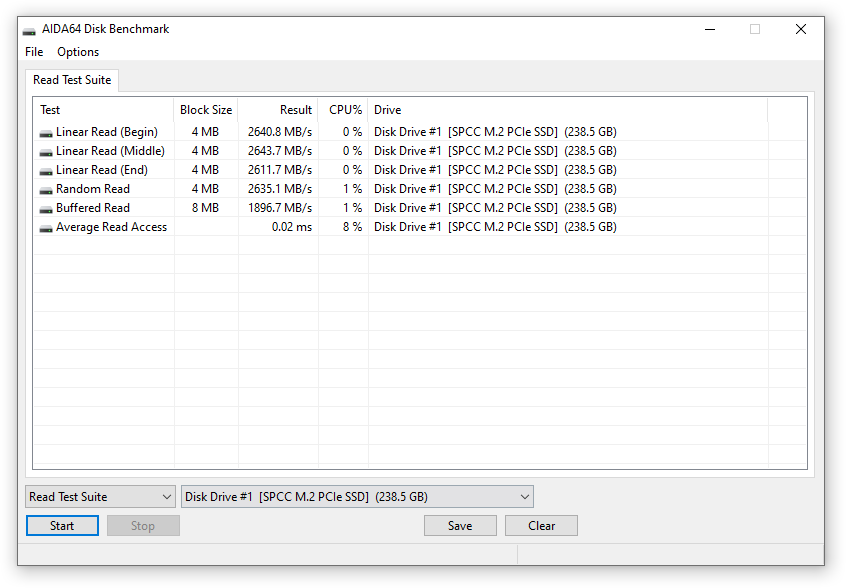
Task: Click the Linear Read (Begin) disk icon
Action: (46, 133)
